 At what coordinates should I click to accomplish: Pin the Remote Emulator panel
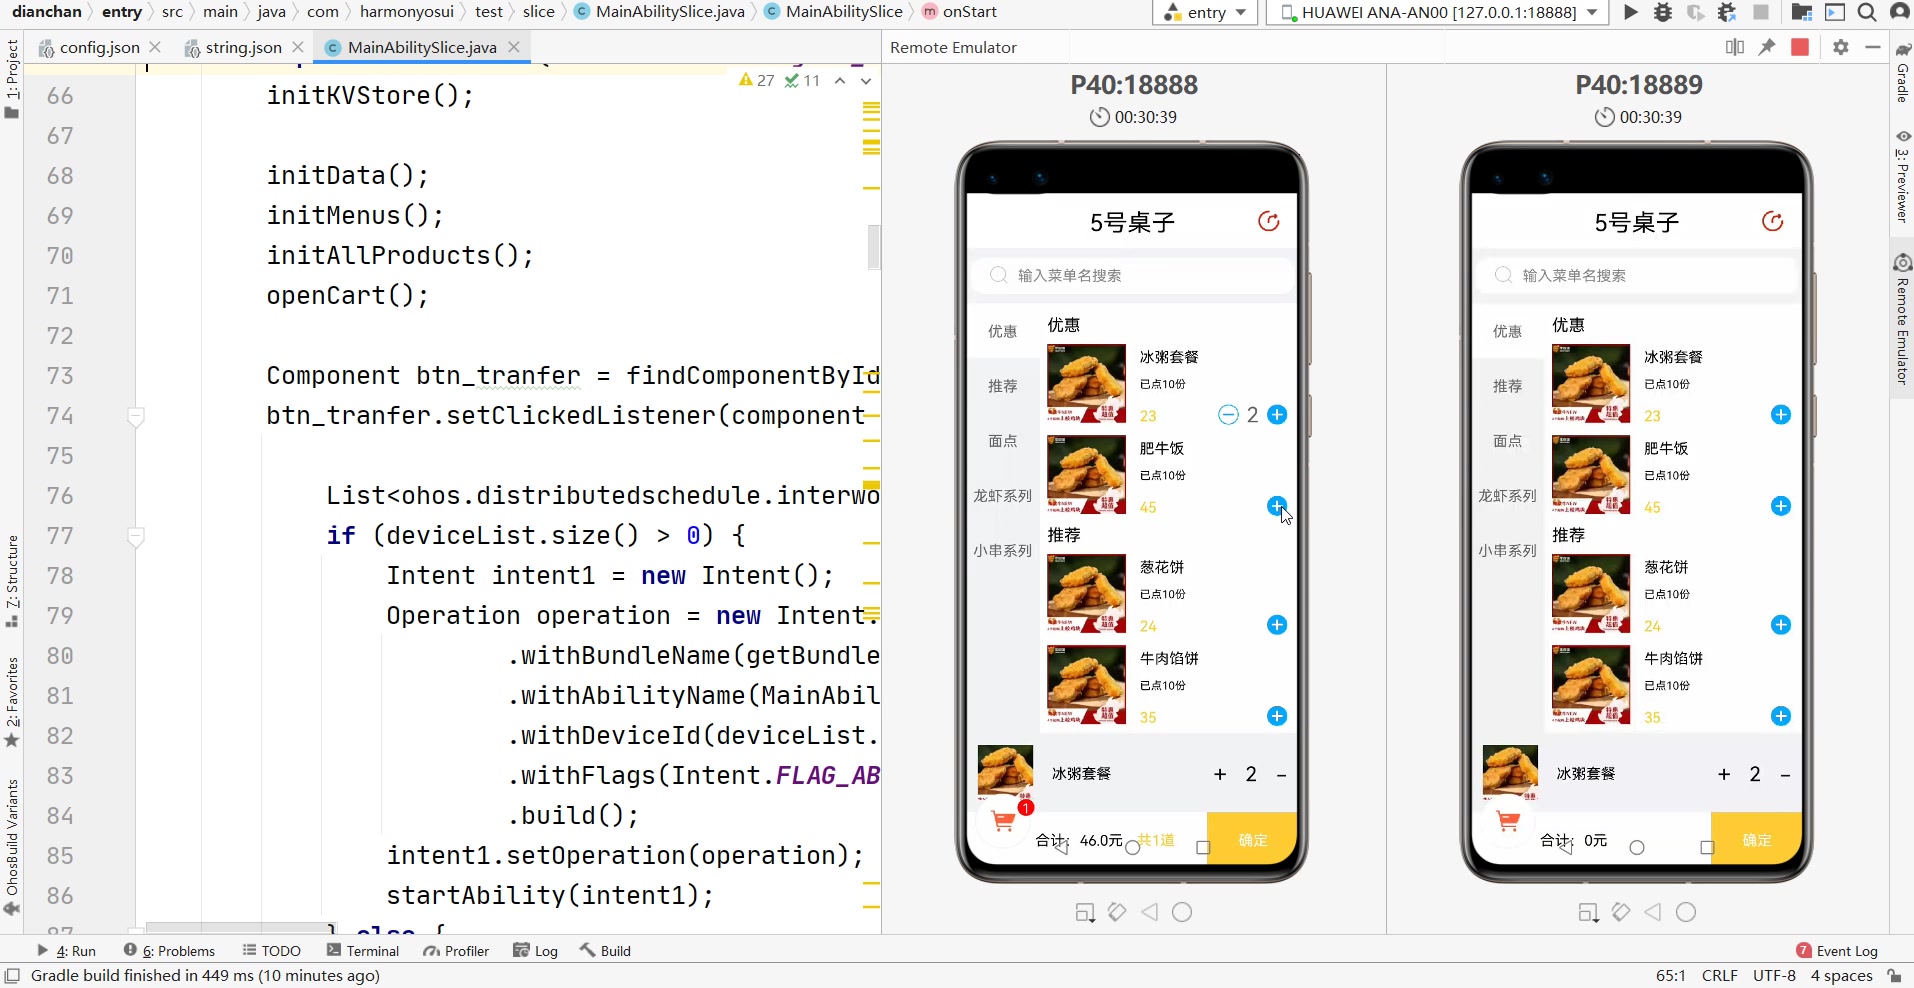tap(1767, 47)
